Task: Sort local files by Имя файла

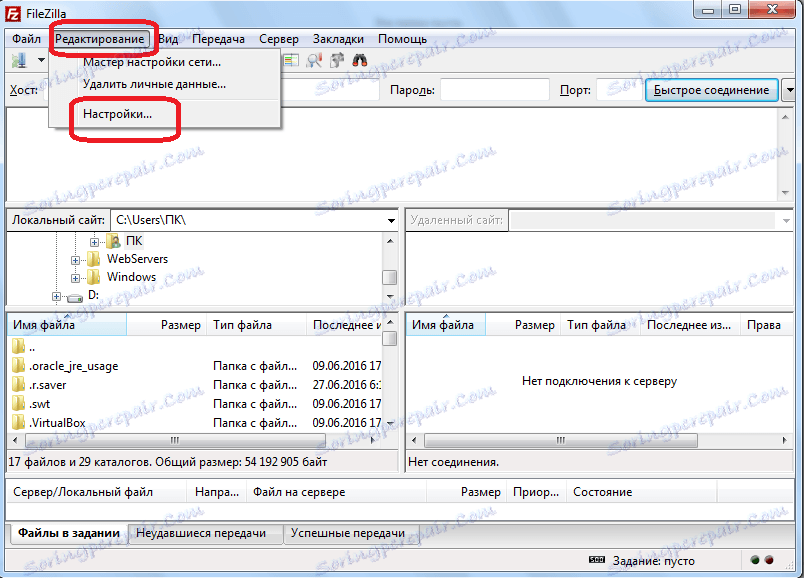Action: point(67,325)
